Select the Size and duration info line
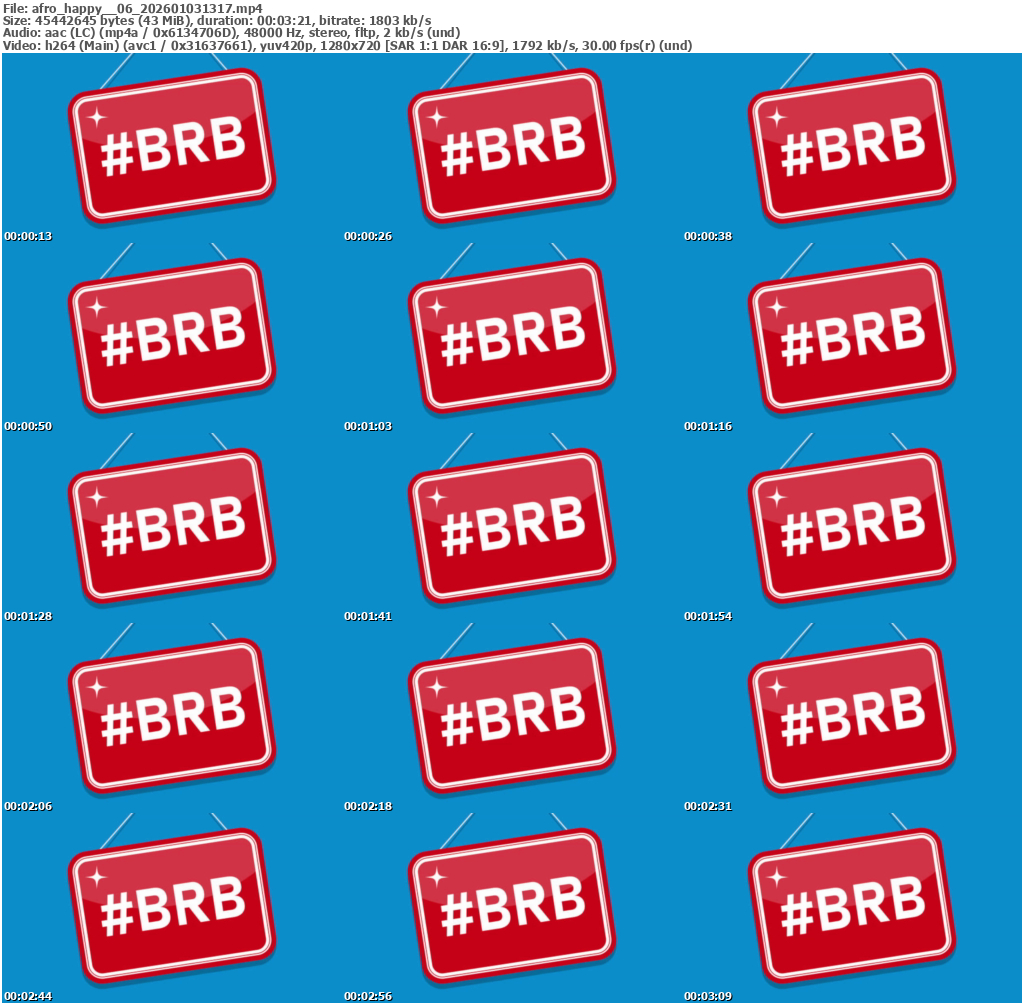This screenshot has width=1024, height=1003. [217, 20]
